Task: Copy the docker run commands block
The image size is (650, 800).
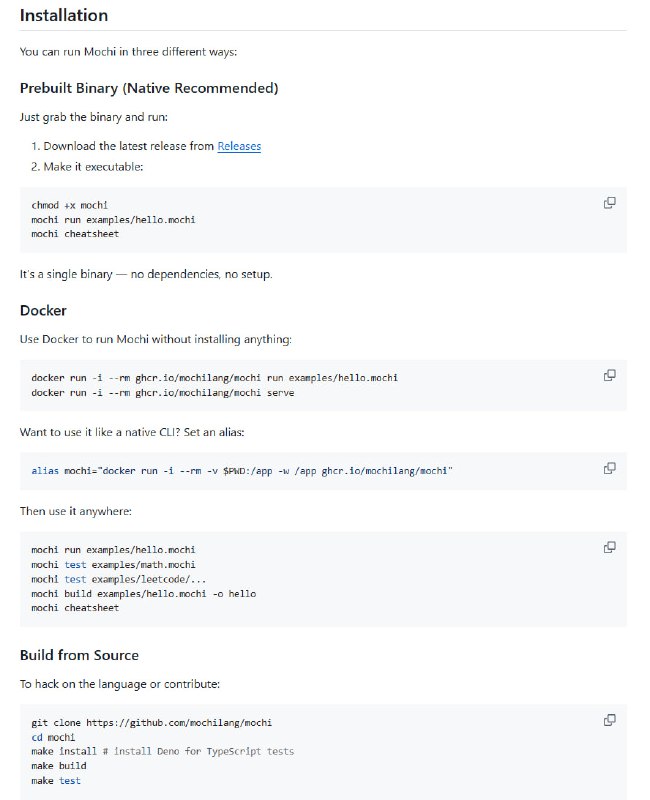Action: point(609,375)
